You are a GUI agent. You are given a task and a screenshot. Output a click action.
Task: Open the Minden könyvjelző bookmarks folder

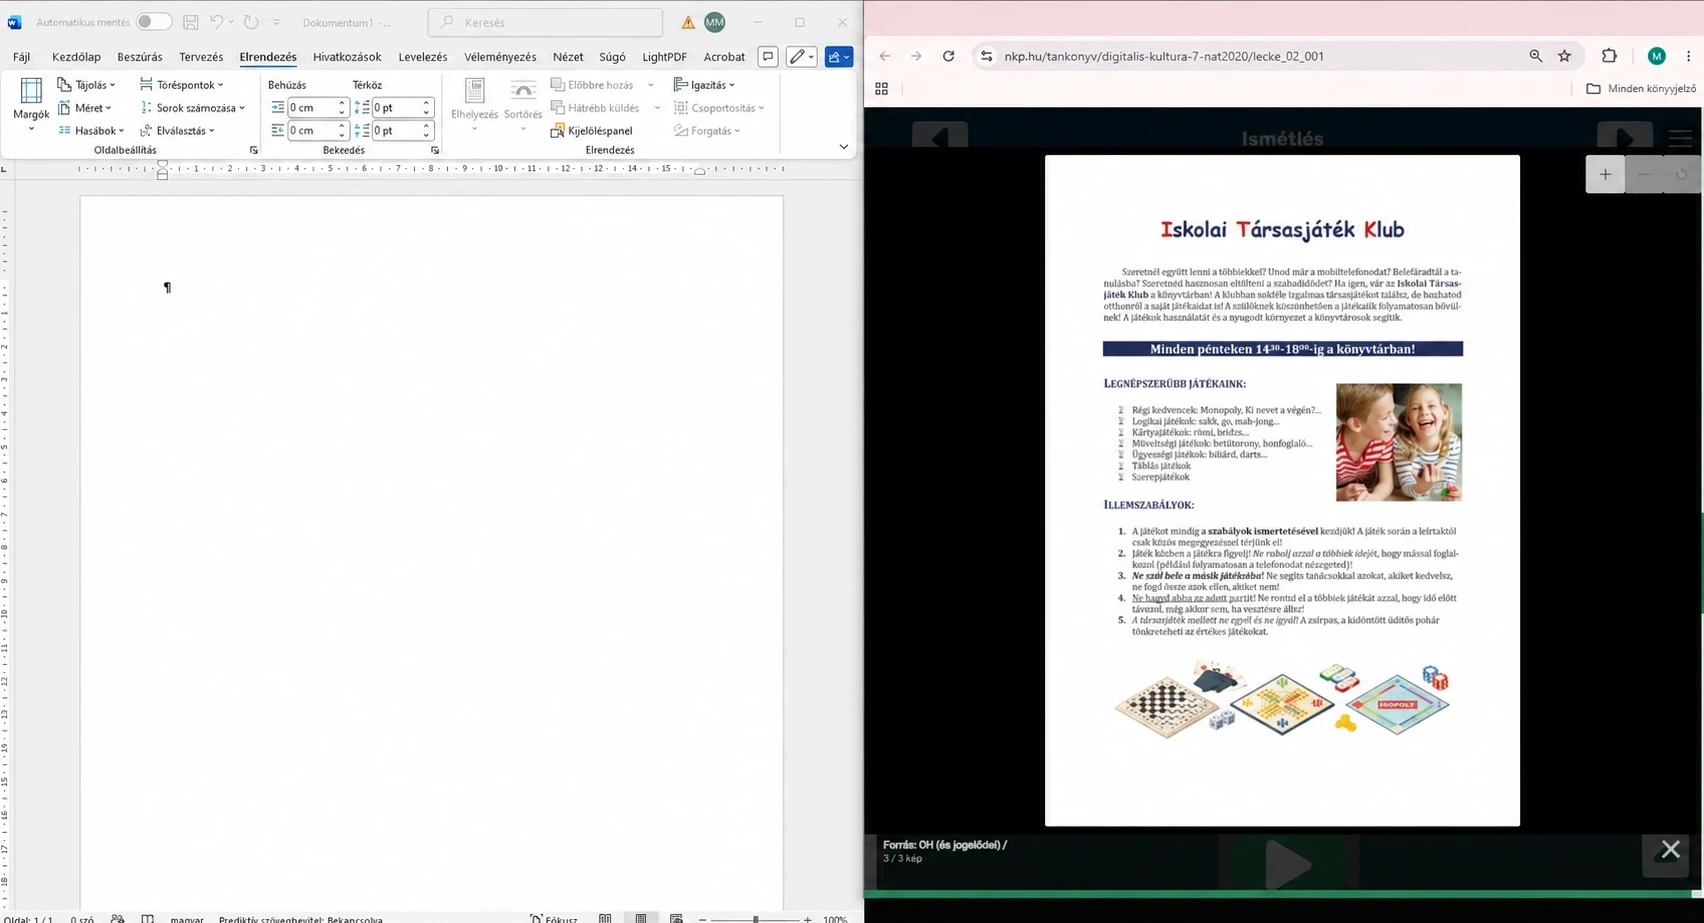pos(1641,89)
